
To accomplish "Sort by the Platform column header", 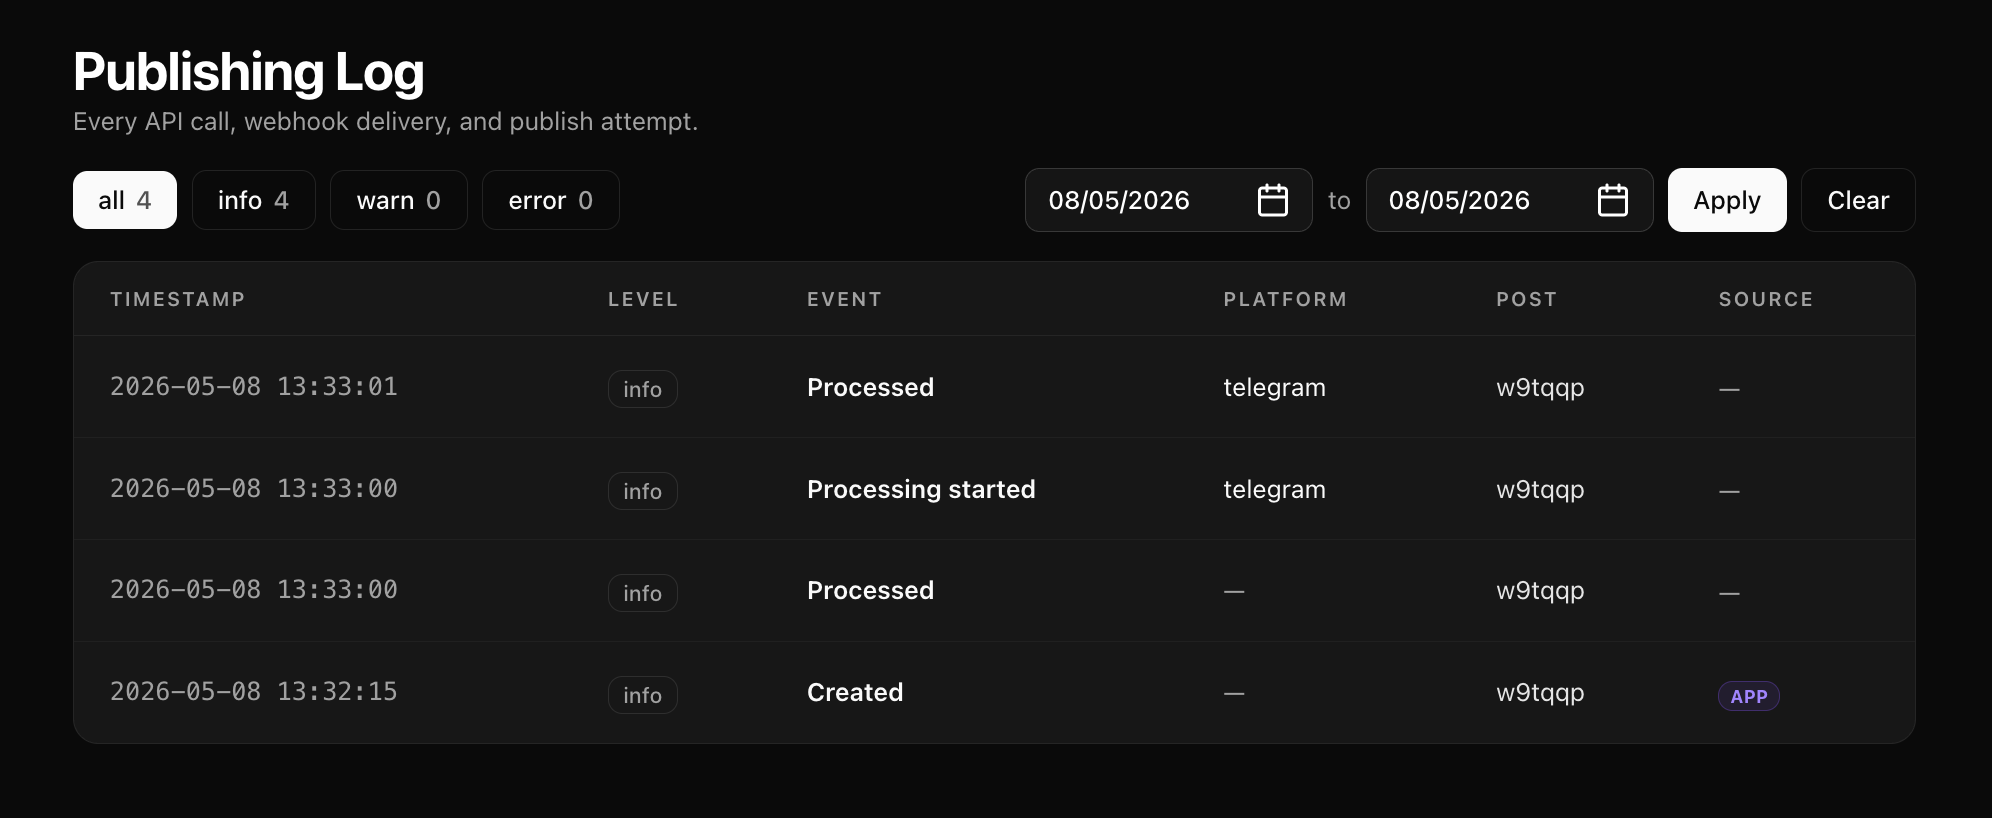I will pos(1285,299).
